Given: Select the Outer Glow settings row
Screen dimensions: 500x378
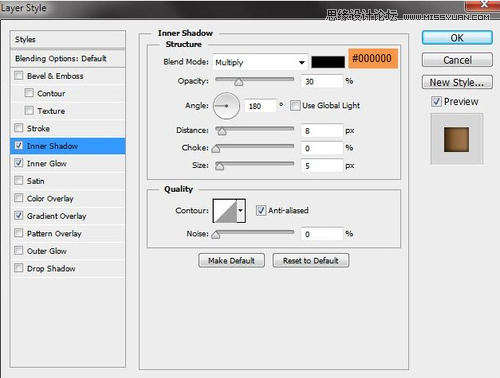Looking at the screenshot, I should pos(68,251).
